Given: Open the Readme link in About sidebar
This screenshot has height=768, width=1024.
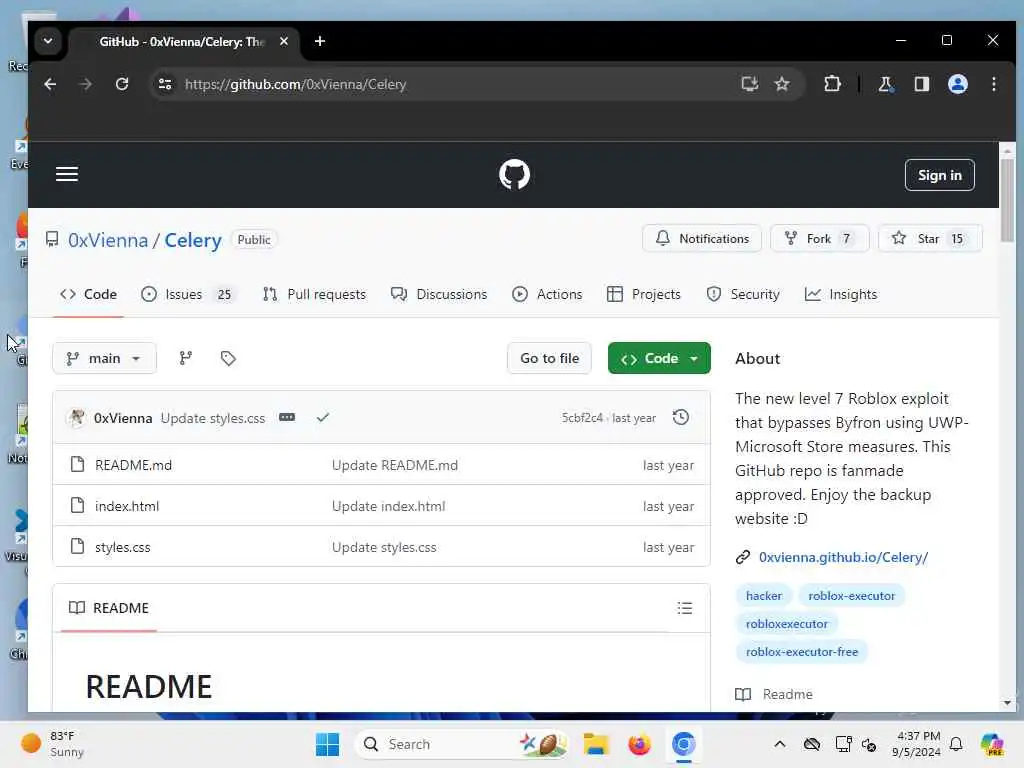Looking at the screenshot, I should 787,694.
